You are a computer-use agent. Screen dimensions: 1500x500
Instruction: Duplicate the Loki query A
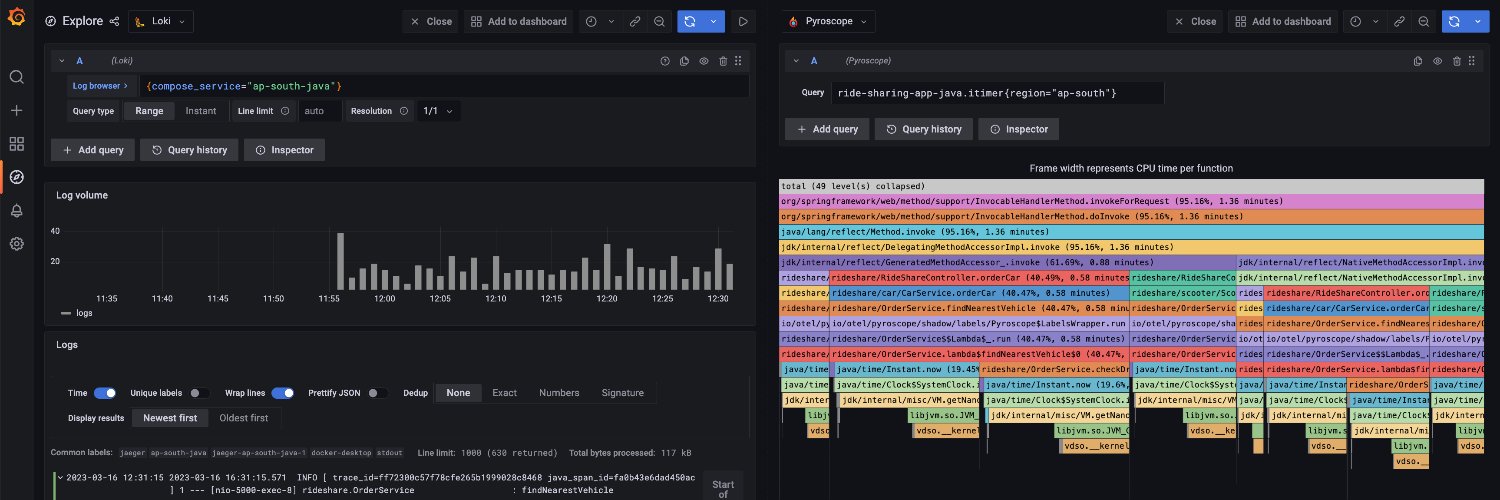[x=685, y=61]
